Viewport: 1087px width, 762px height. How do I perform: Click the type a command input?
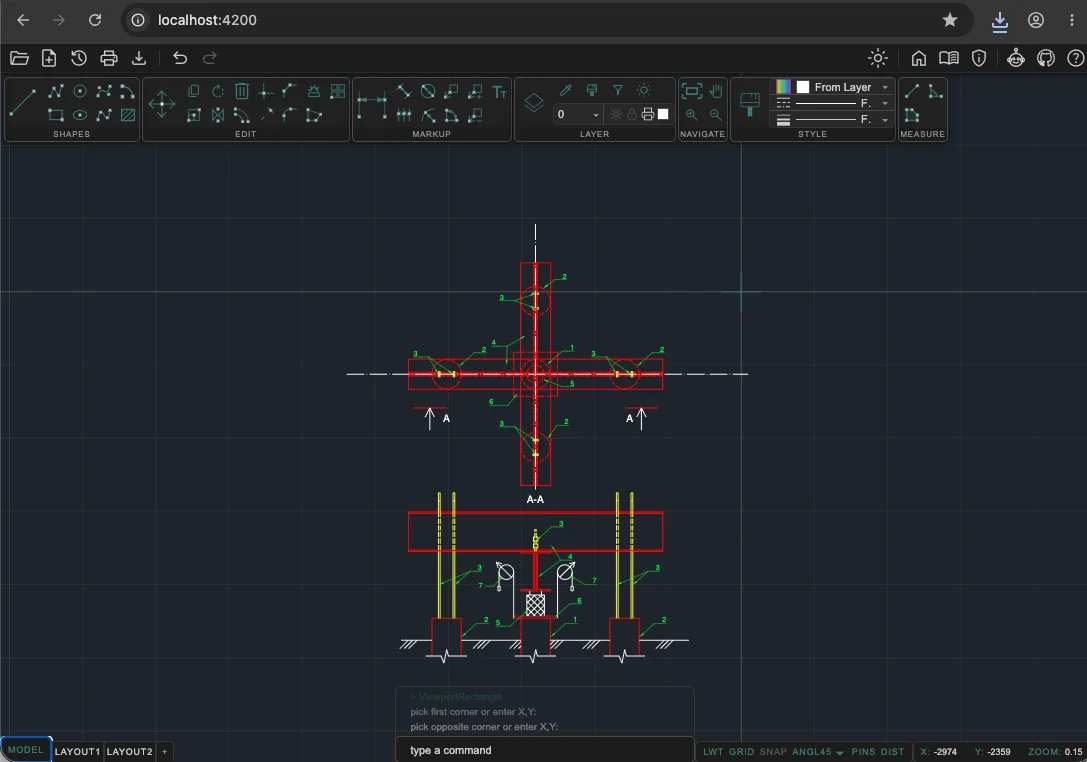click(545, 750)
